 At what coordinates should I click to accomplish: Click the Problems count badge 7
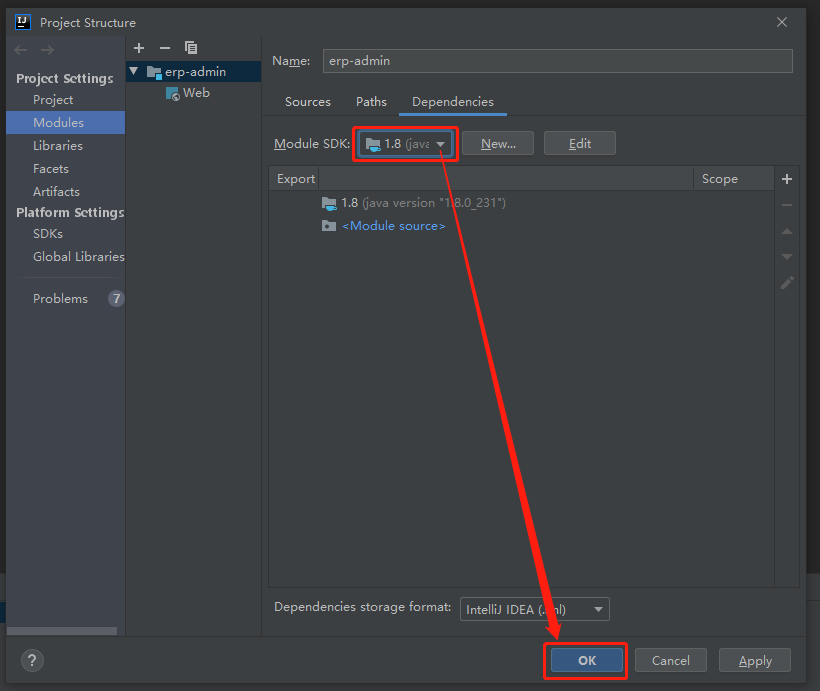[116, 299]
